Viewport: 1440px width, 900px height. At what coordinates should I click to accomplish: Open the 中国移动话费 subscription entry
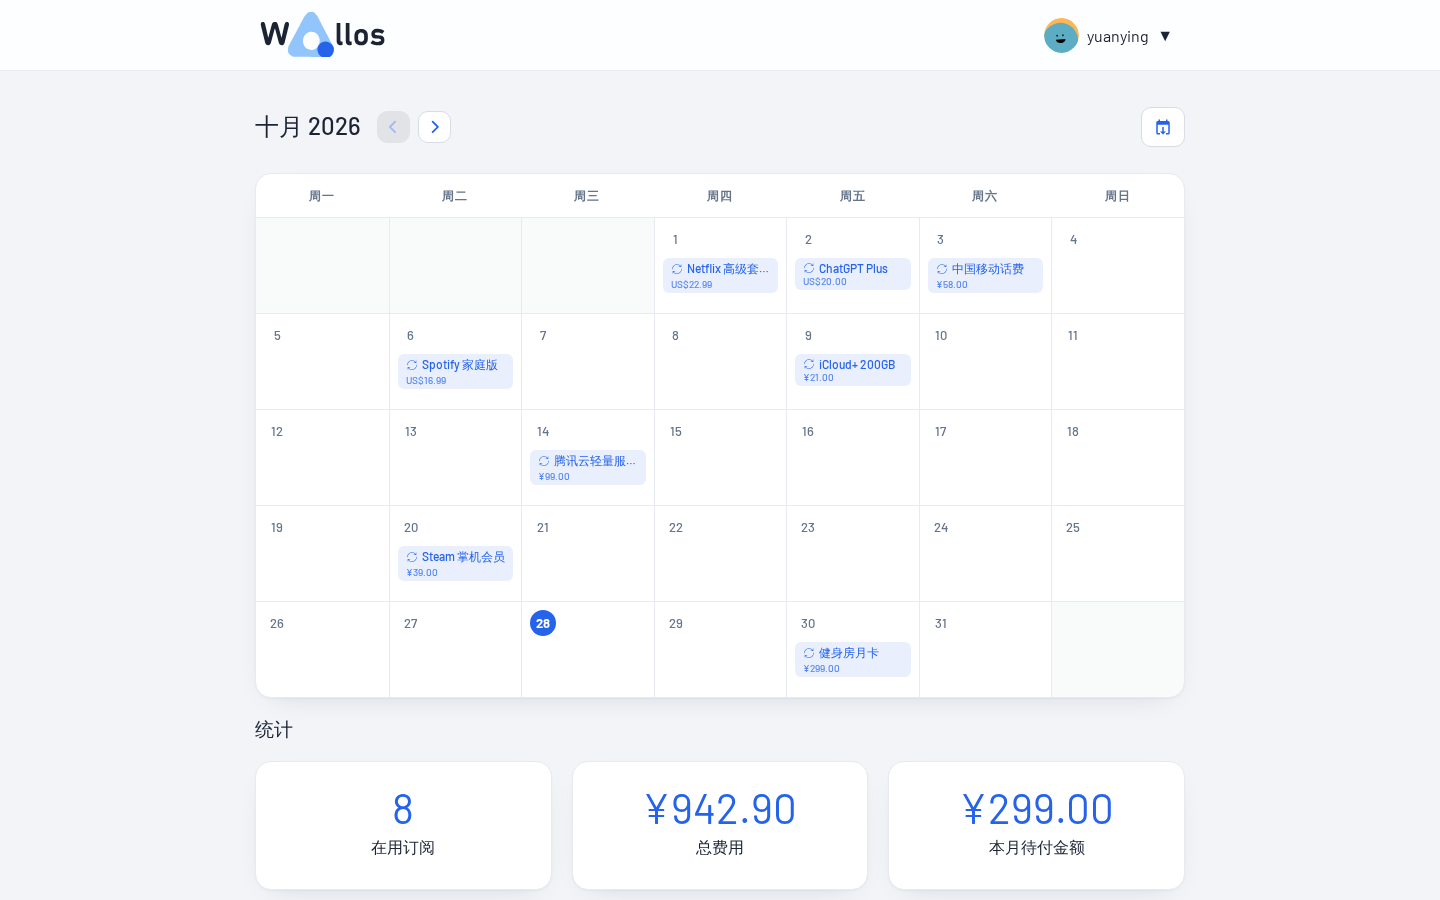click(x=985, y=276)
